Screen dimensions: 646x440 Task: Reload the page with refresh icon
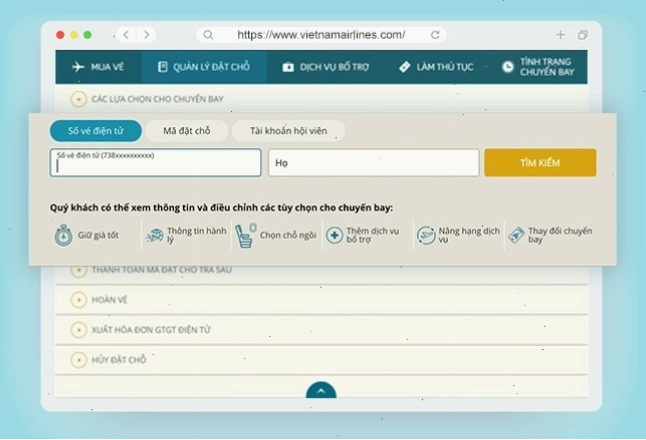click(x=435, y=35)
